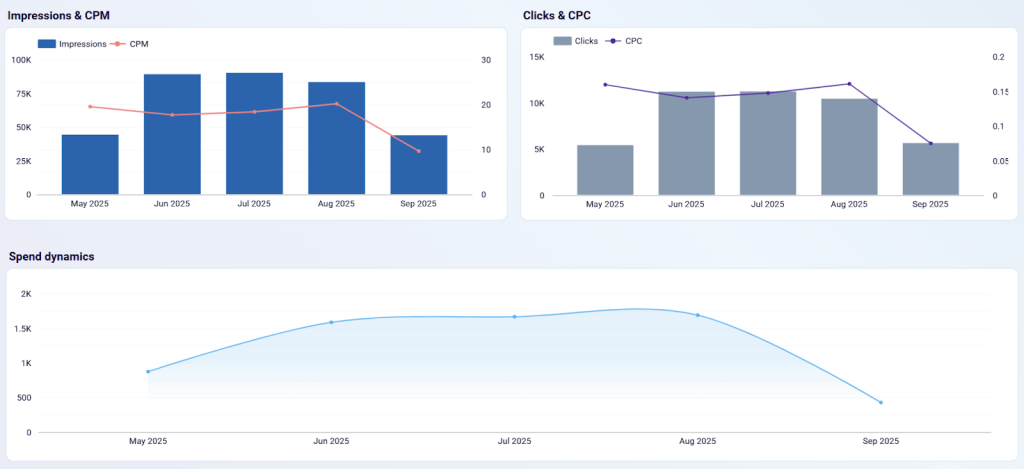
Task: Click the blue Impressions legend color box
Action: coord(47,44)
